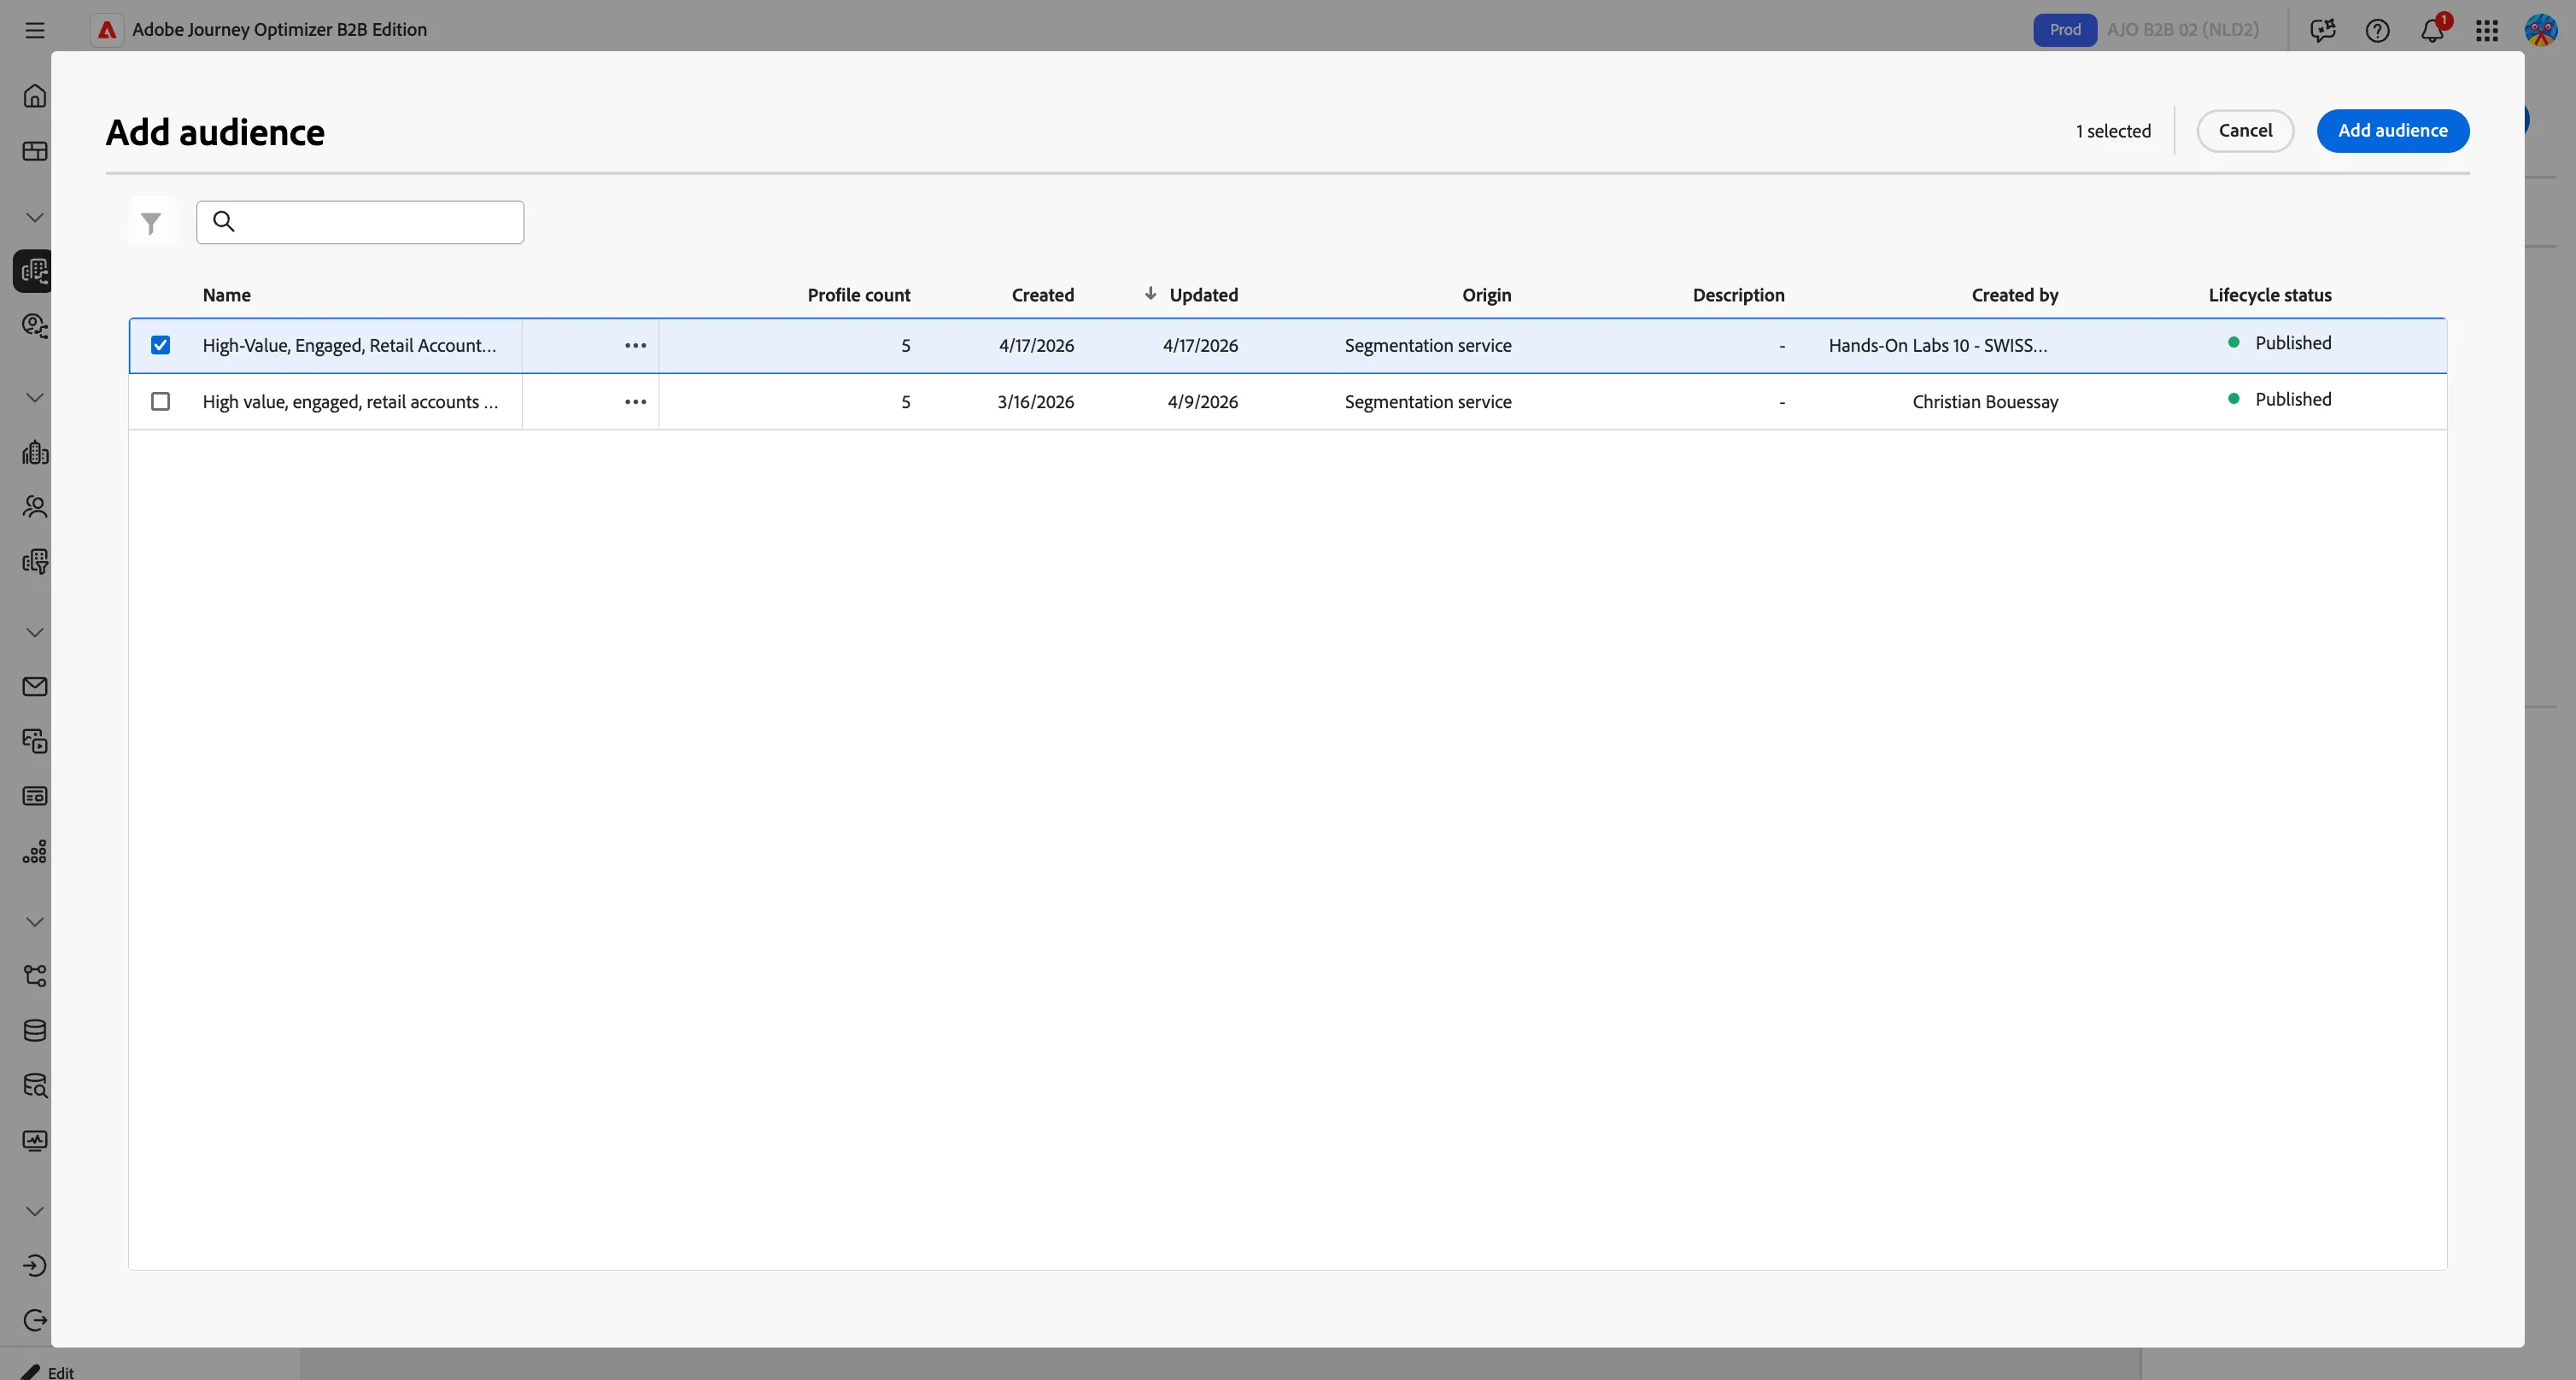
Task: Click the Christian Bouessay cell
Action: pyautogui.click(x=1984, y=401)
